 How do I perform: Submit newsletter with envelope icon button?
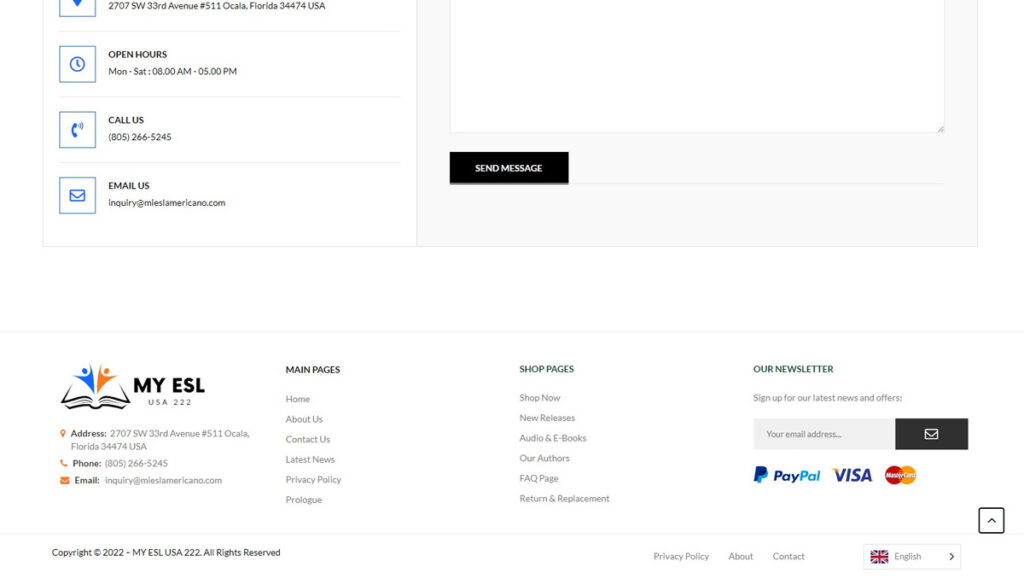click(x=931, y=434)
